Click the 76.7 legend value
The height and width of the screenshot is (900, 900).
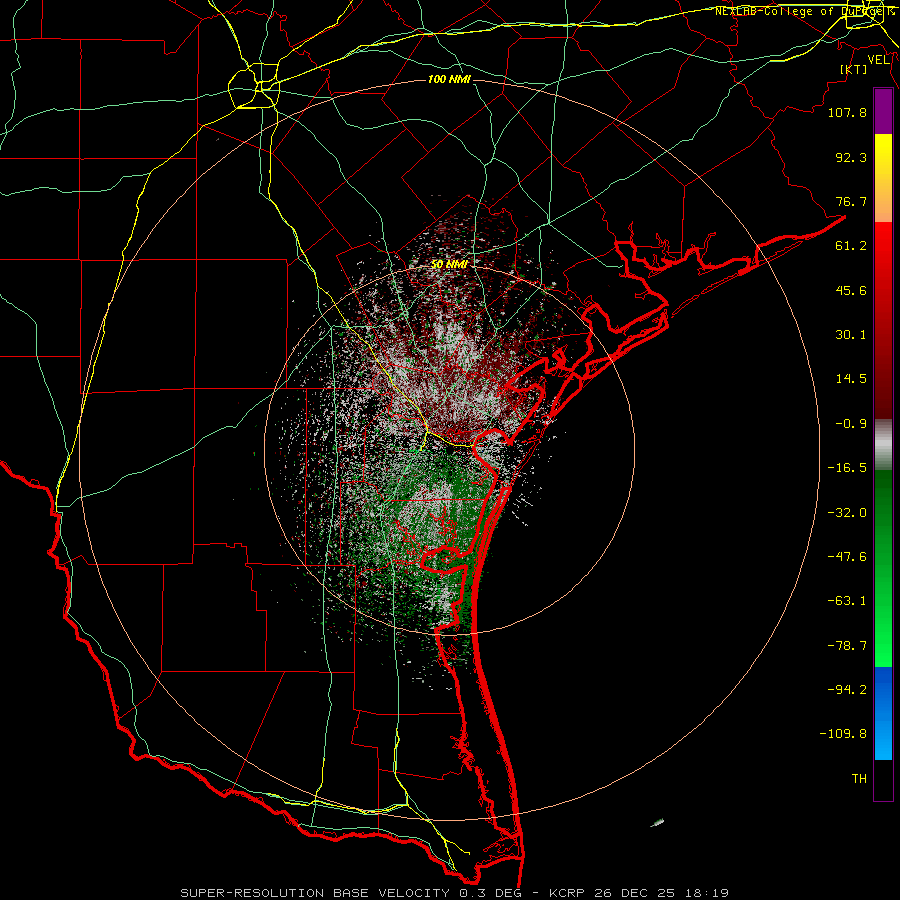[x=851, y=201]
